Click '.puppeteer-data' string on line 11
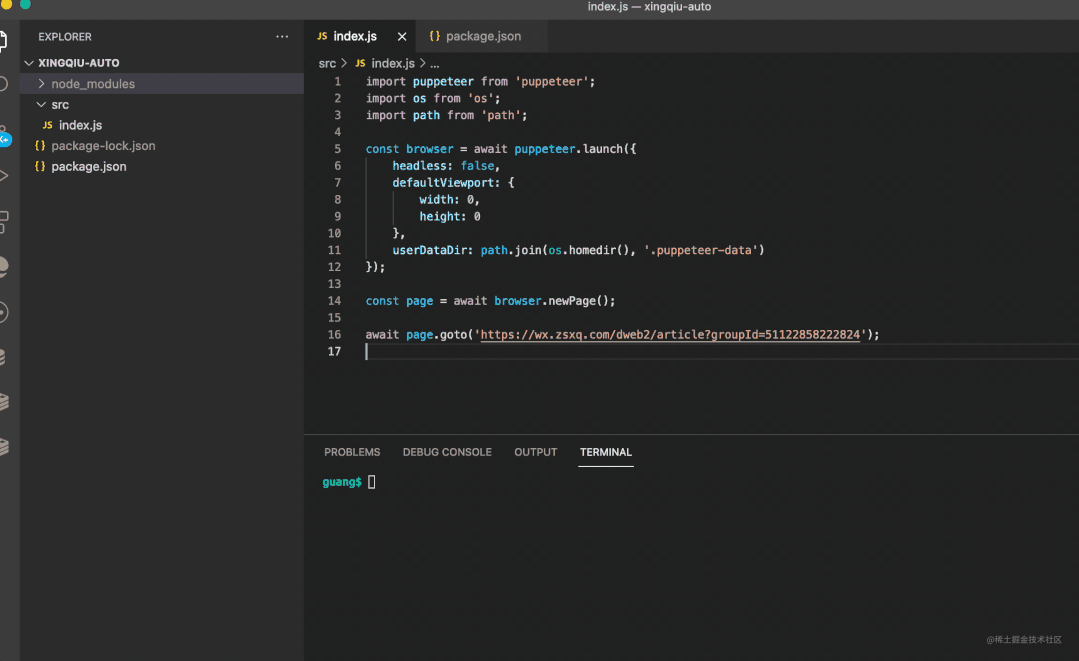Screen dimensions: 1079x661 [x=701, y=250]
